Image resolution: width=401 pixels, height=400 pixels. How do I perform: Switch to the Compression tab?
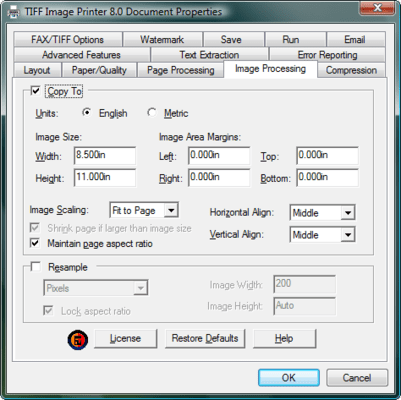[351, 70]
